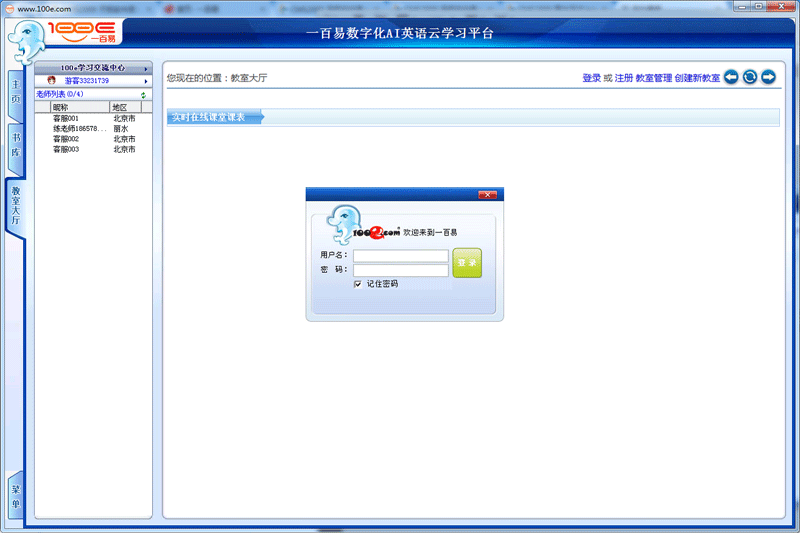
Task: Focus the 密码 input field
Action: coord(401,270)
